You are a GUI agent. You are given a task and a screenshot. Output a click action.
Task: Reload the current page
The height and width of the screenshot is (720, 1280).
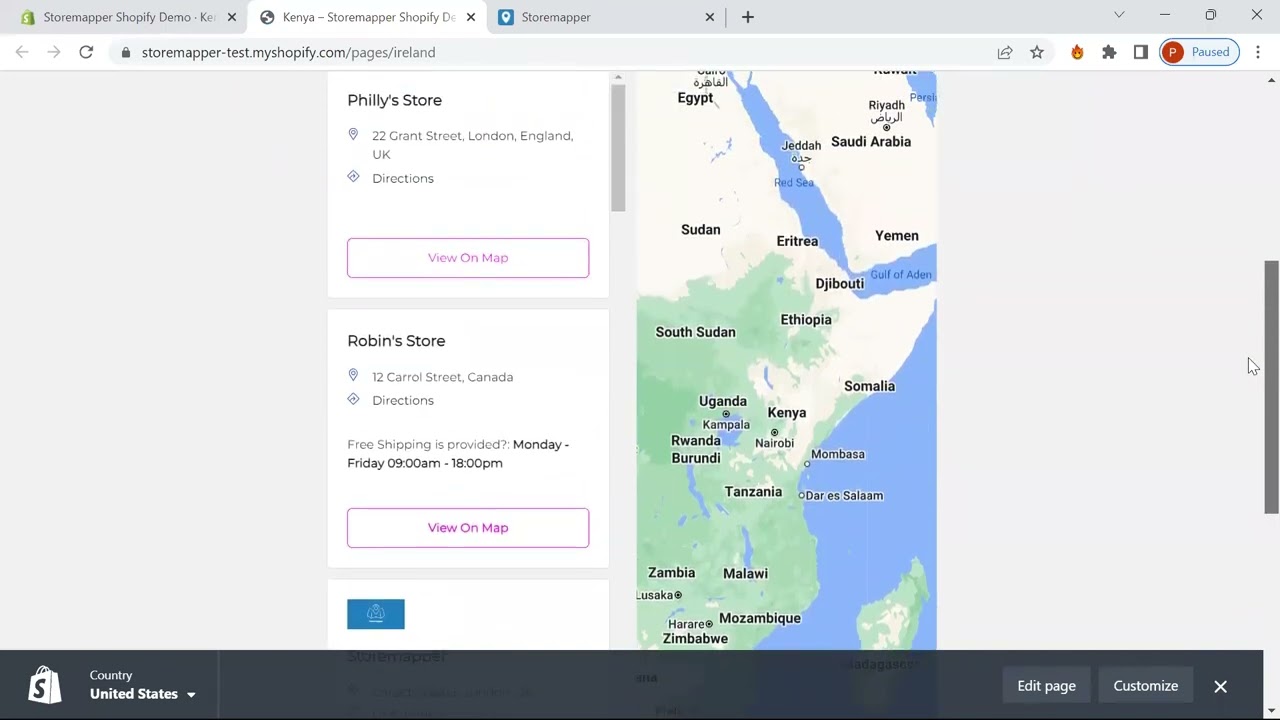click(86, 52)
